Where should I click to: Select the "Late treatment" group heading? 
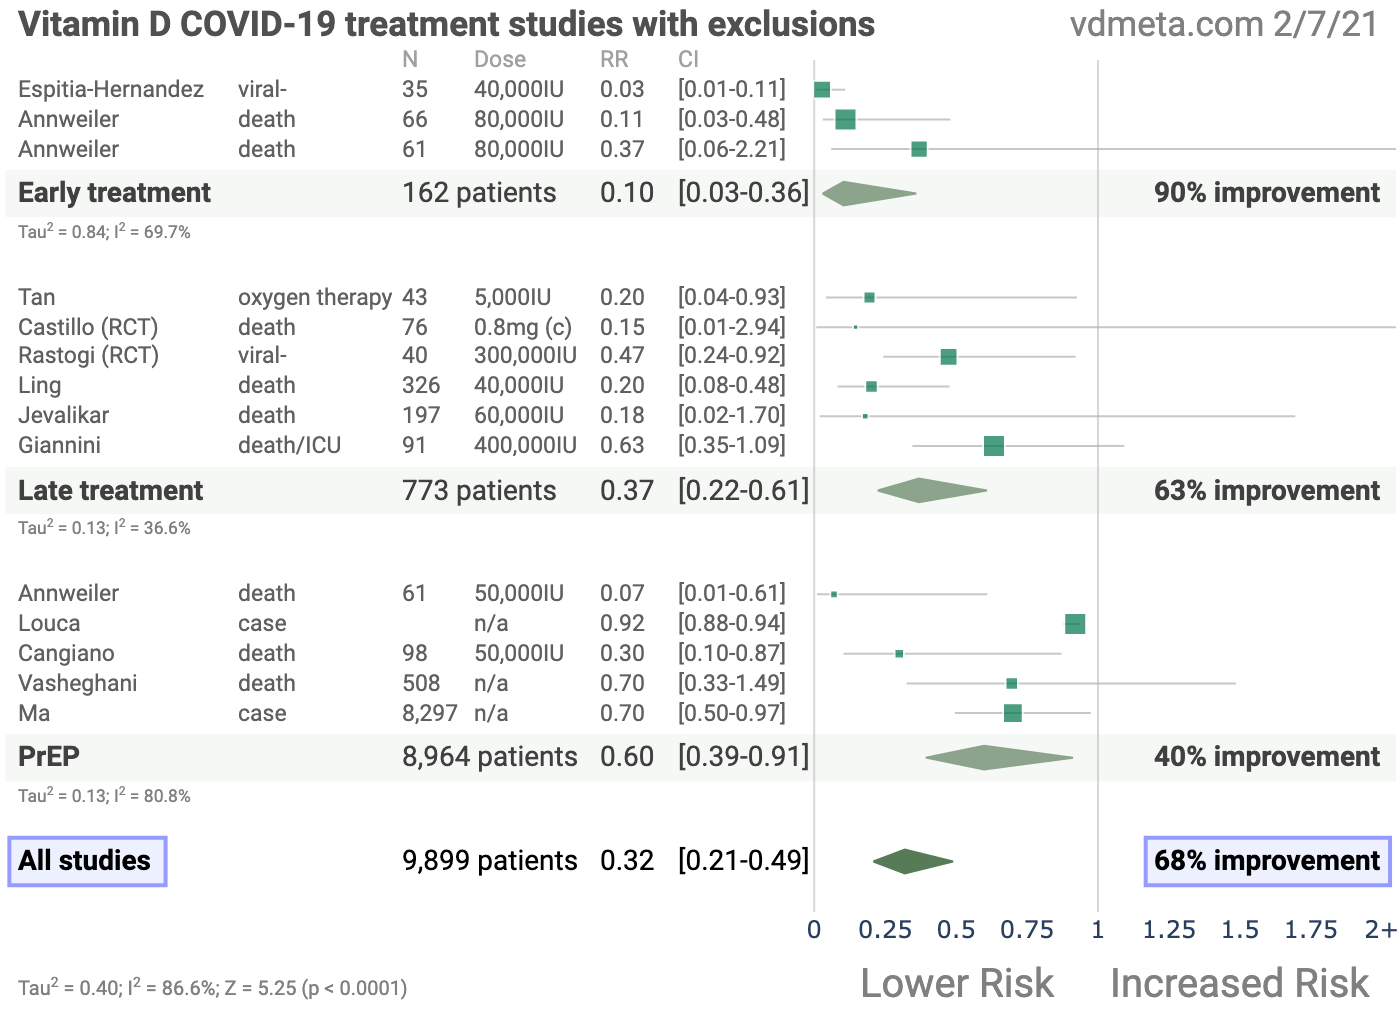point(110,490)
